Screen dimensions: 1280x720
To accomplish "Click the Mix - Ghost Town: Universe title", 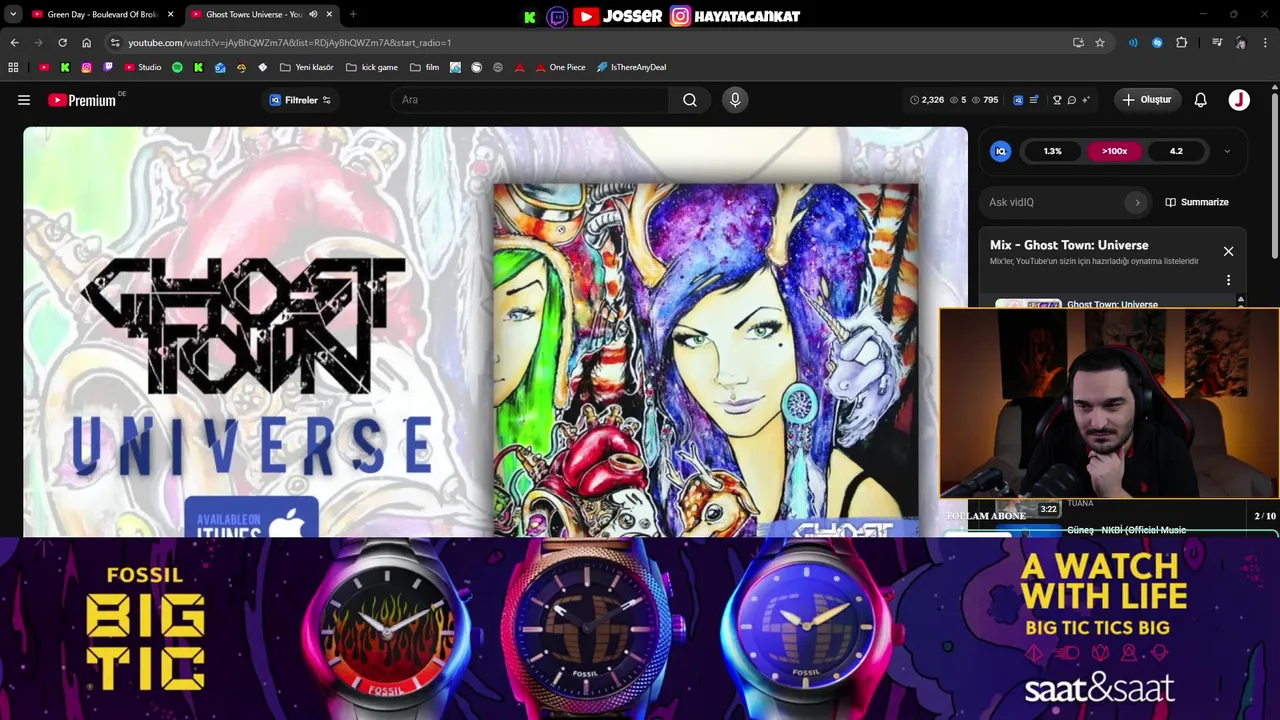I will [1069, 245].
